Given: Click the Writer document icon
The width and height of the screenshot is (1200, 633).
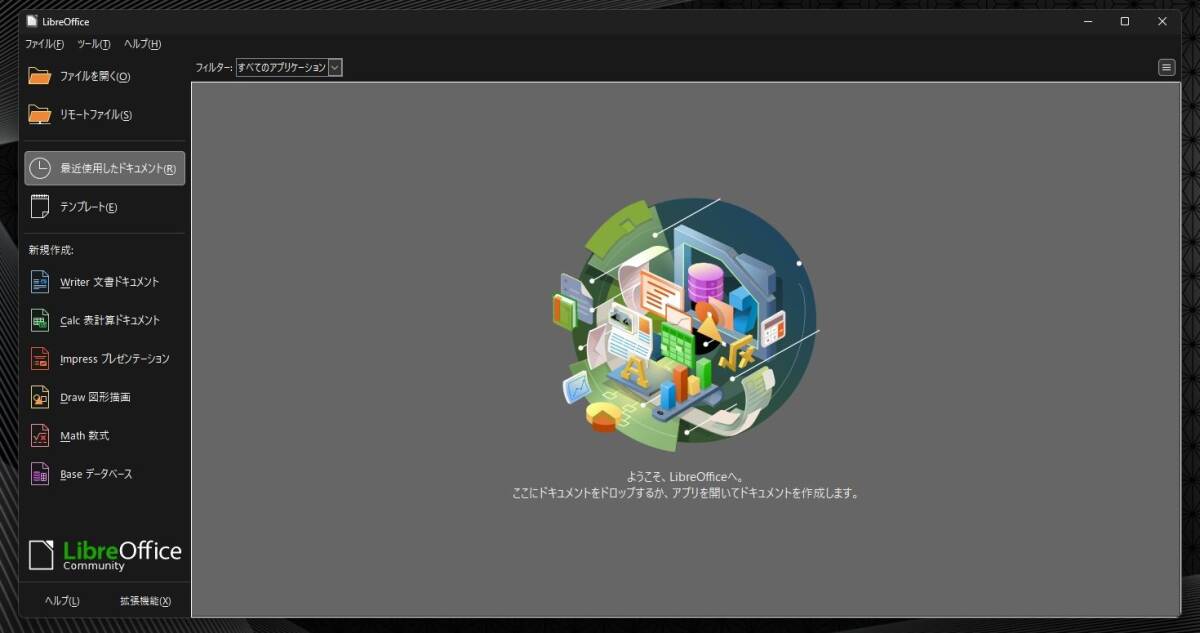Looking at the screenshot, I should [x=40, y=282].
